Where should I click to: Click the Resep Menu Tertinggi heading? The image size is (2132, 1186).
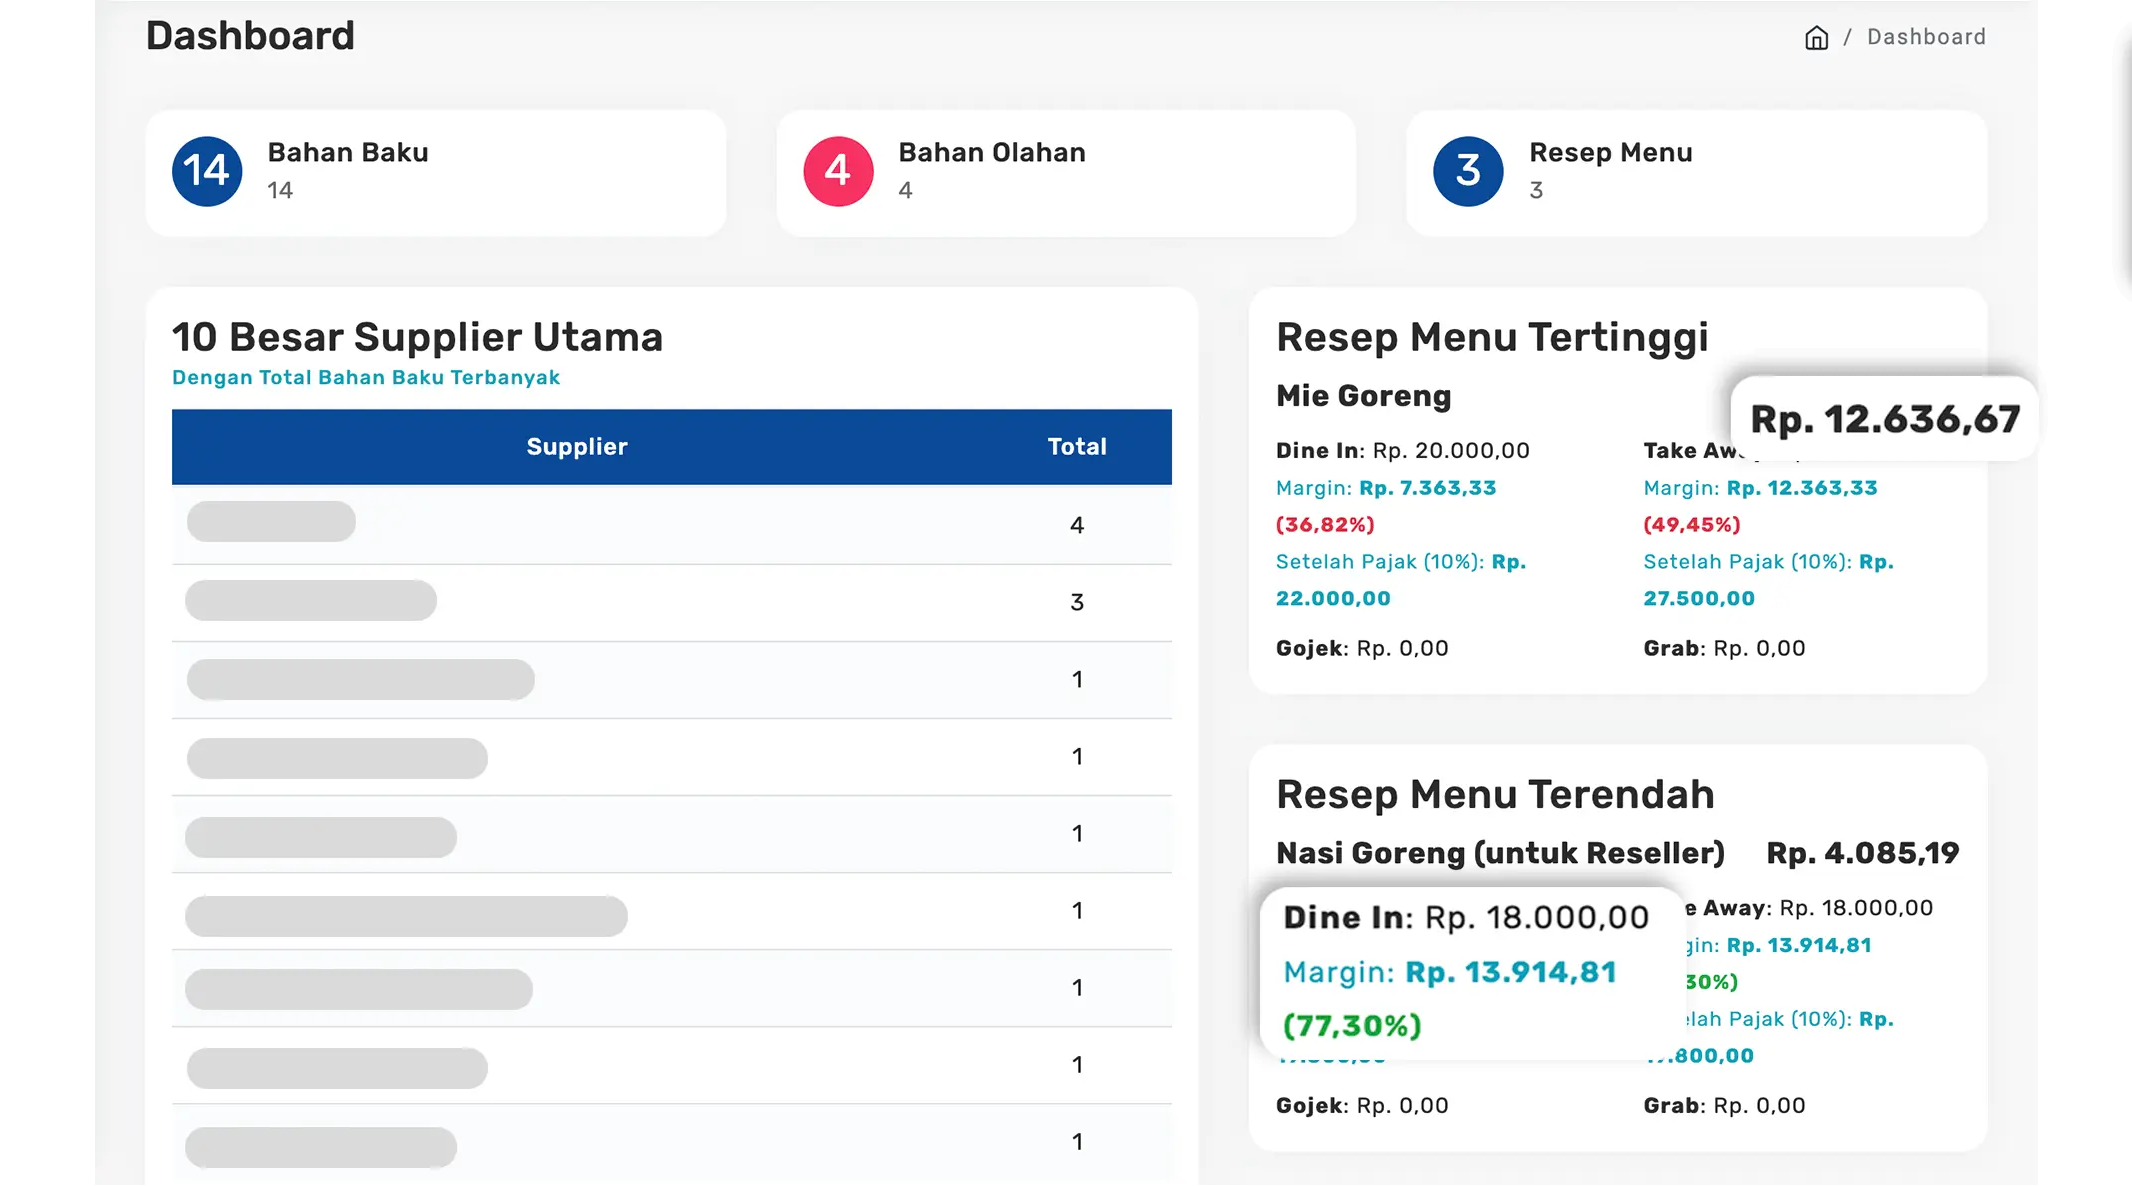(x=1492, y=337)
